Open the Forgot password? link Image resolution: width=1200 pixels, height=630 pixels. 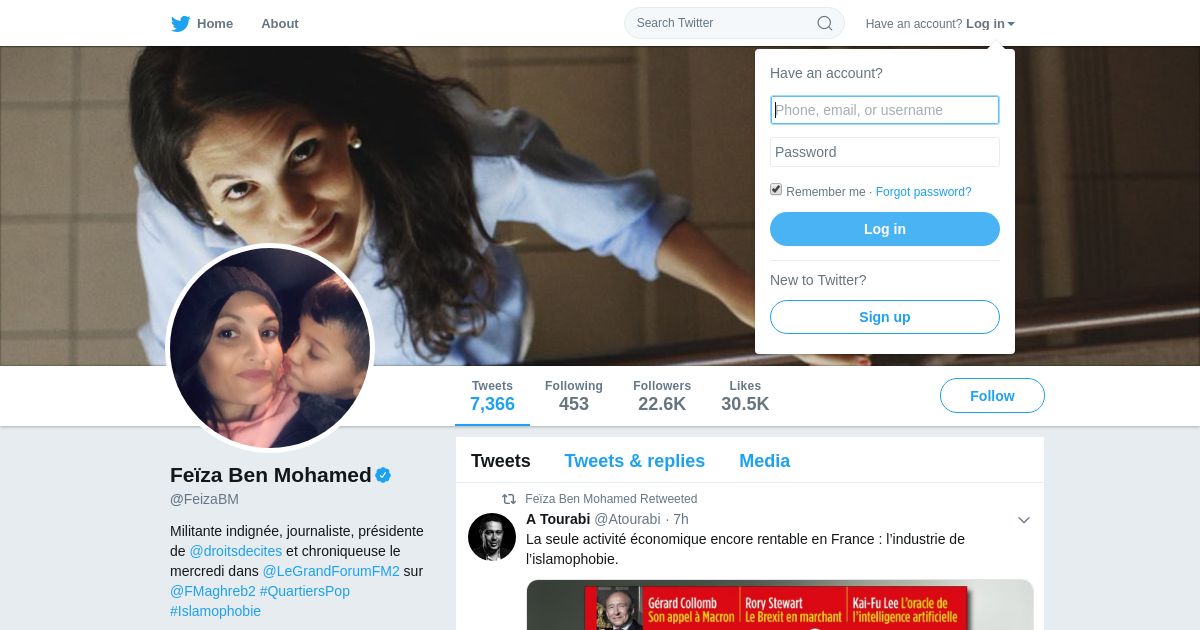pos(923,192)
